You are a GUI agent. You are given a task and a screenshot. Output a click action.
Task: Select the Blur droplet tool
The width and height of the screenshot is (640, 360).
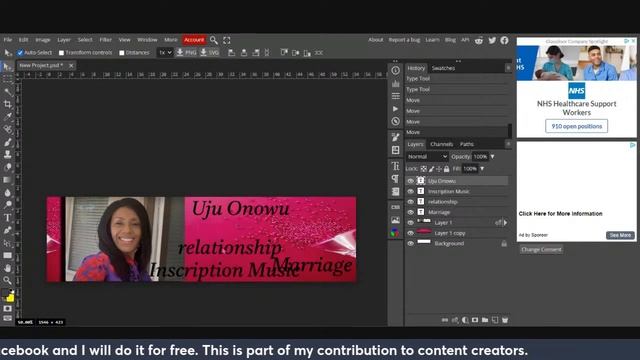click(x=7, y=192)
